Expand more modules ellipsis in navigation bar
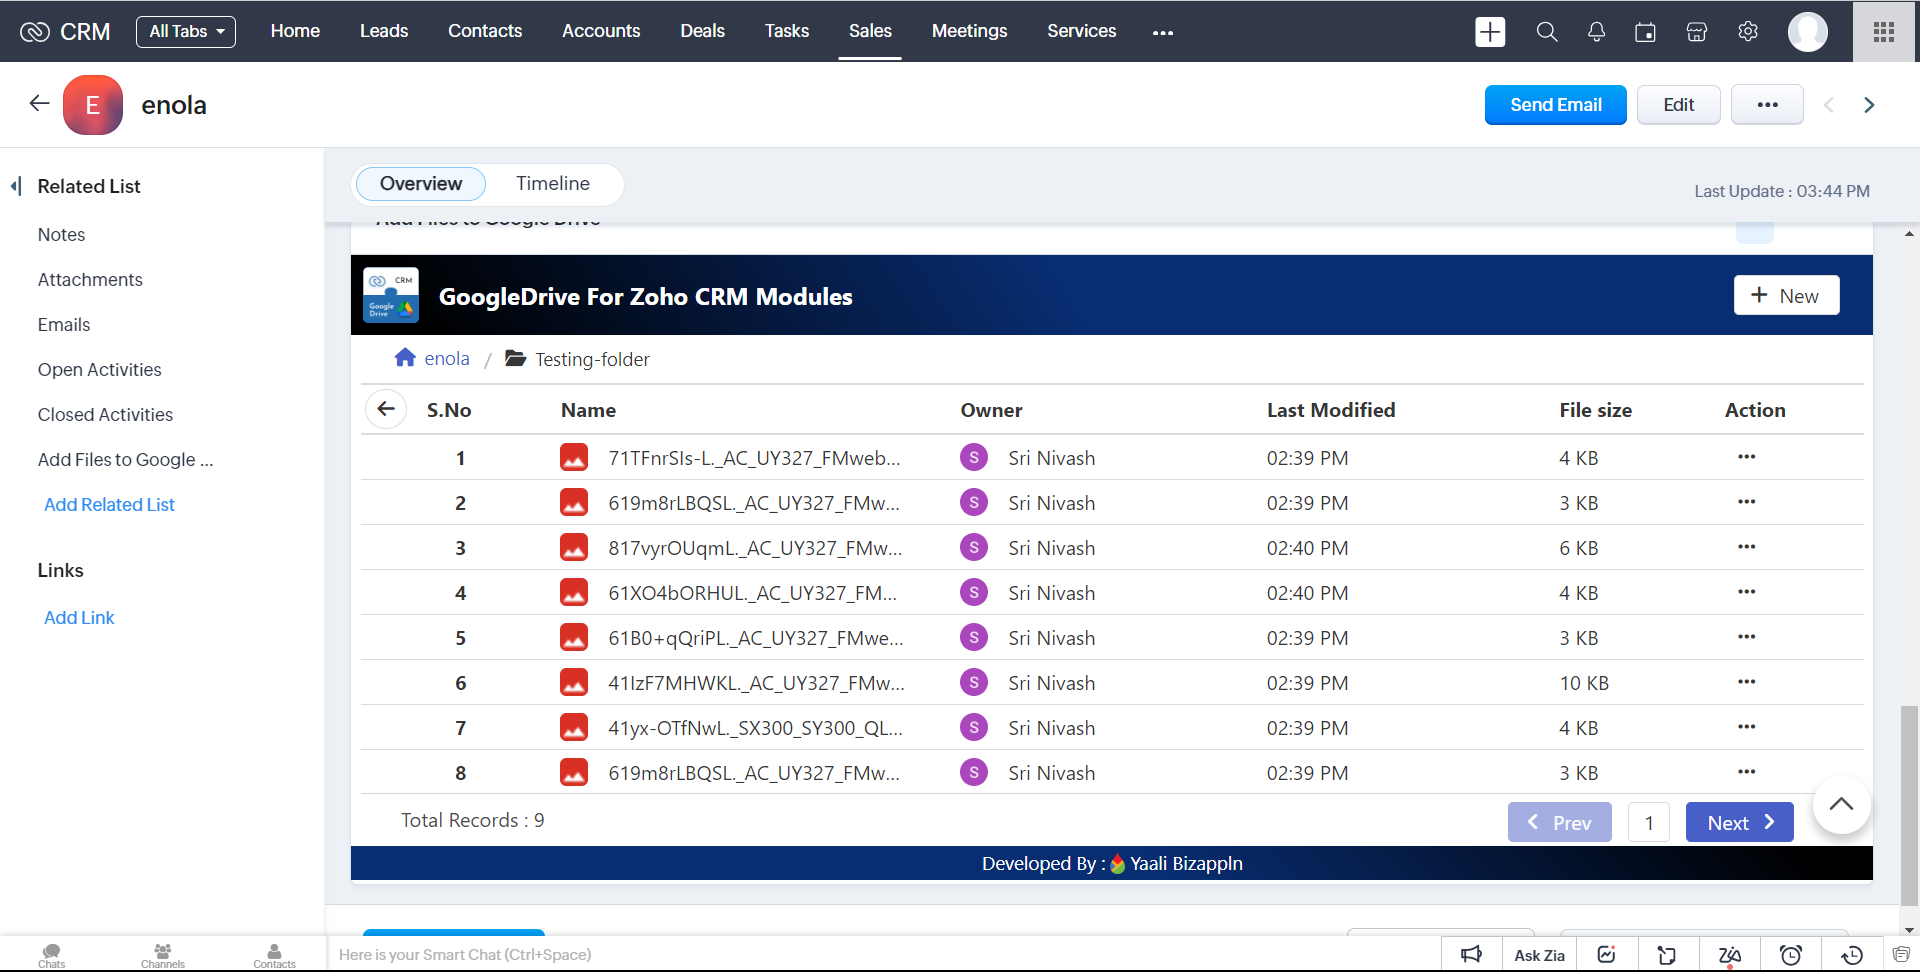The image size is (1920, 972). click(x=1162, y=32)
